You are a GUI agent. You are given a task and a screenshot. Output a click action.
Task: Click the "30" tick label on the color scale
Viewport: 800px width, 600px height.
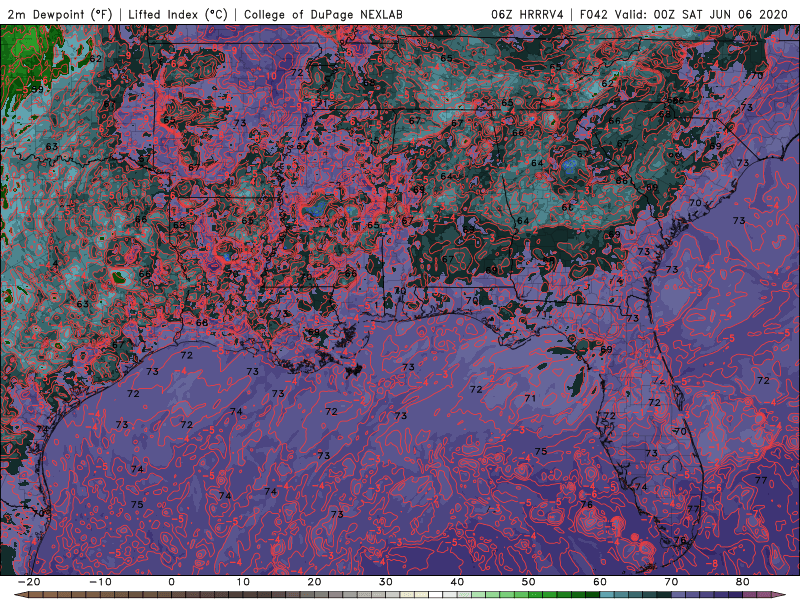click(x=386, y=582)
